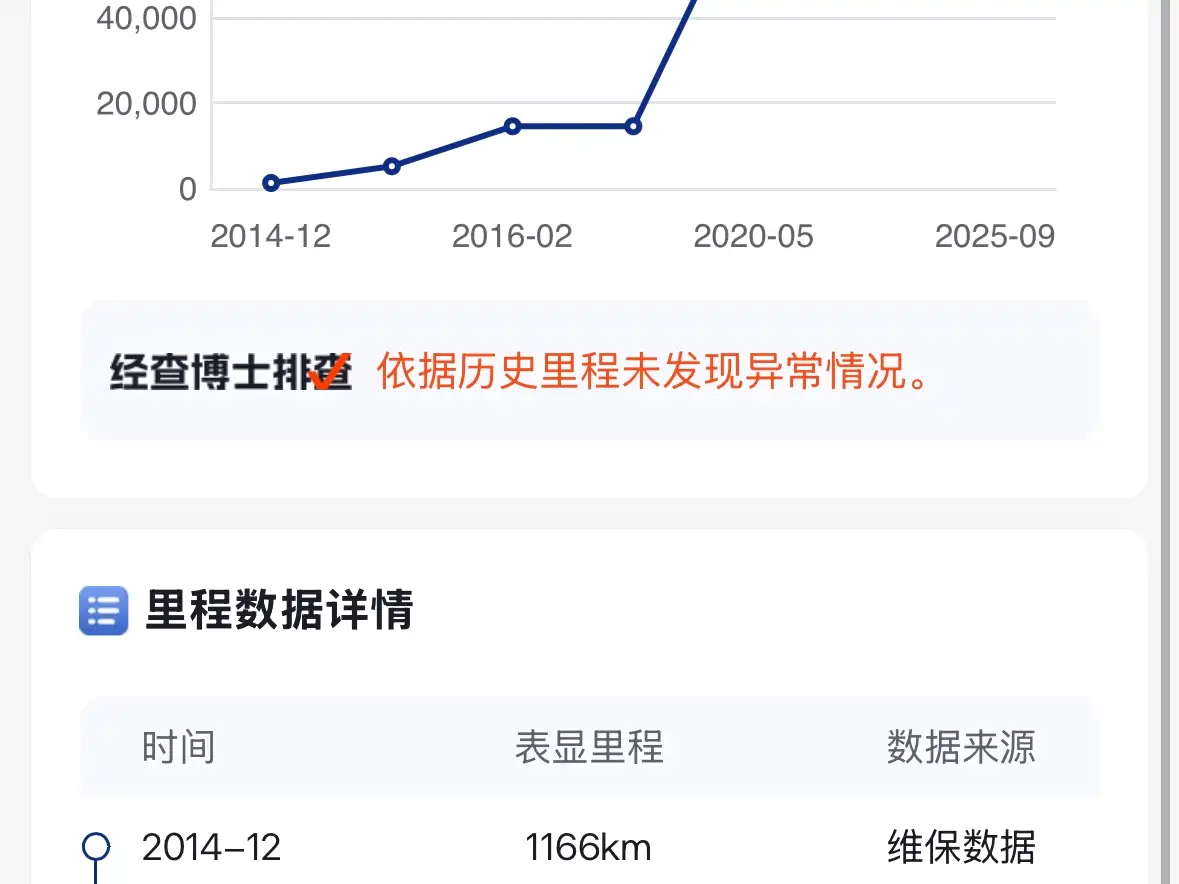Click the fourth chart data point before the rise
Image resolution: width=1179 pixels, height=884 pixels.
(x=633, y=126)
